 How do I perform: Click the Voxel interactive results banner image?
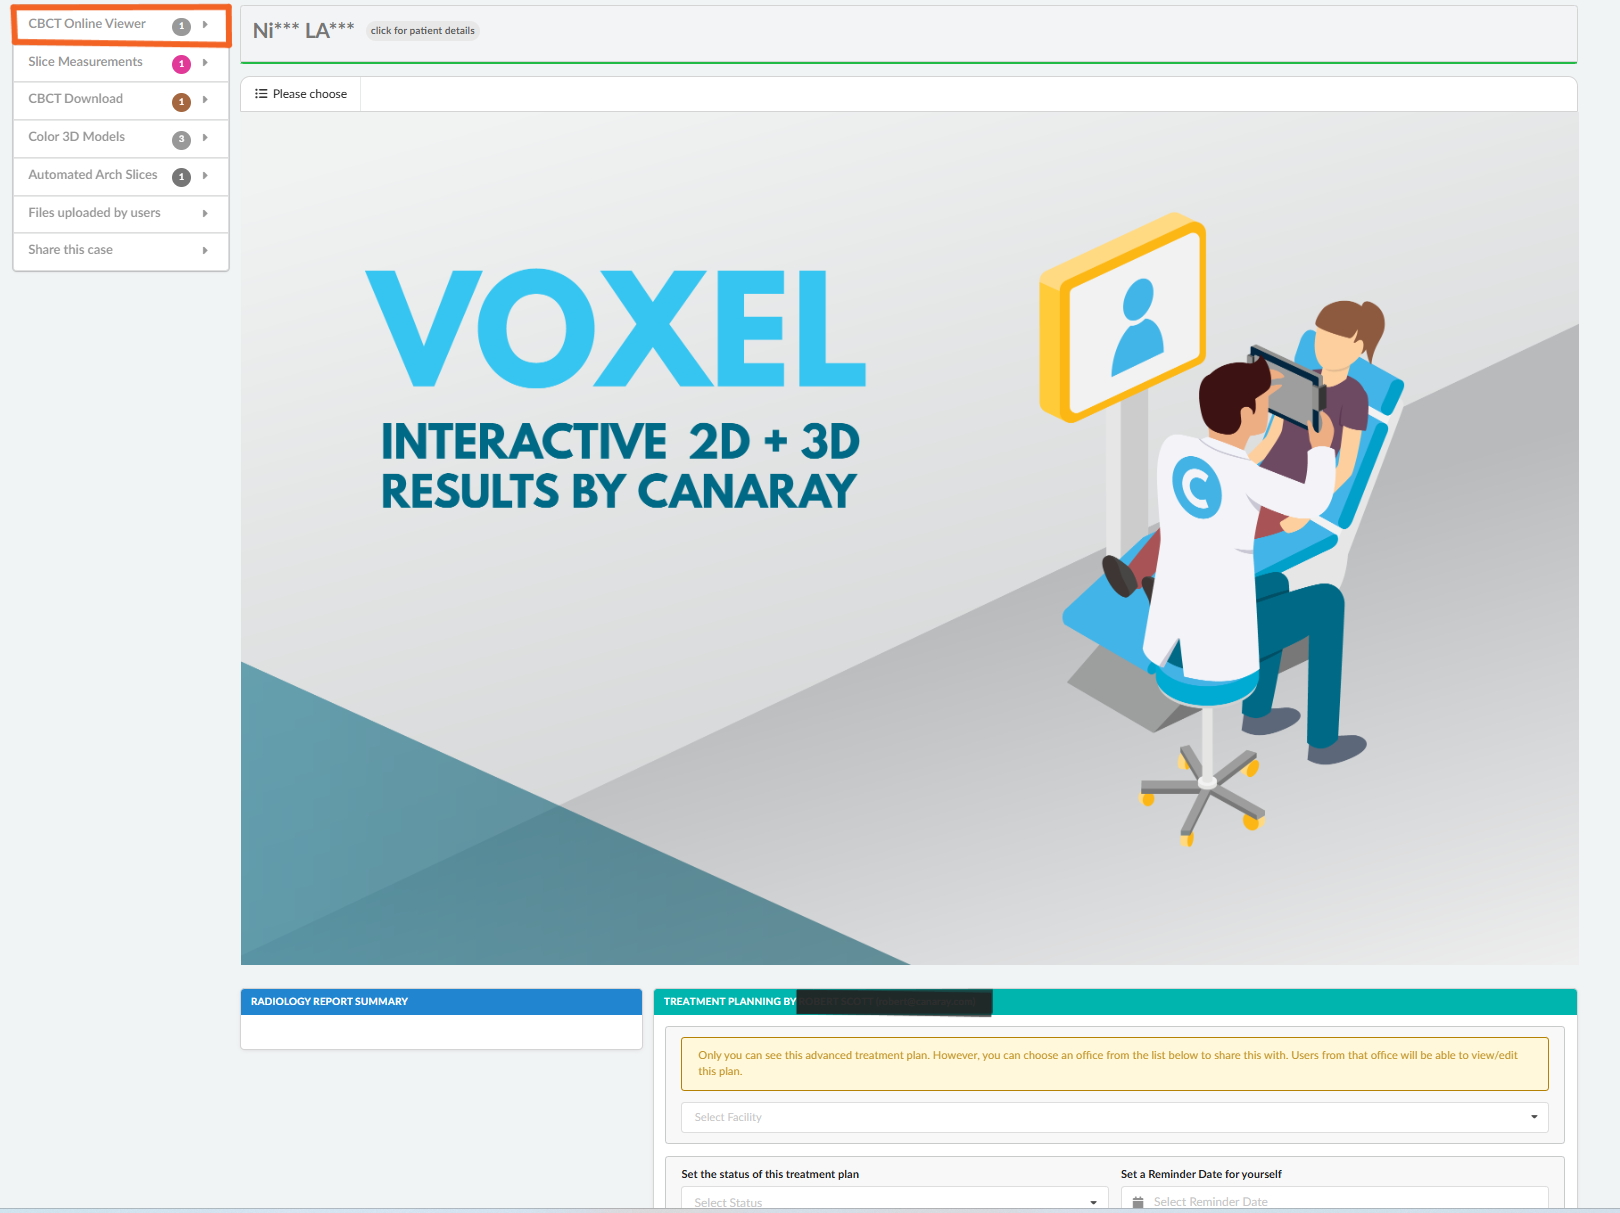pos(909,538)
